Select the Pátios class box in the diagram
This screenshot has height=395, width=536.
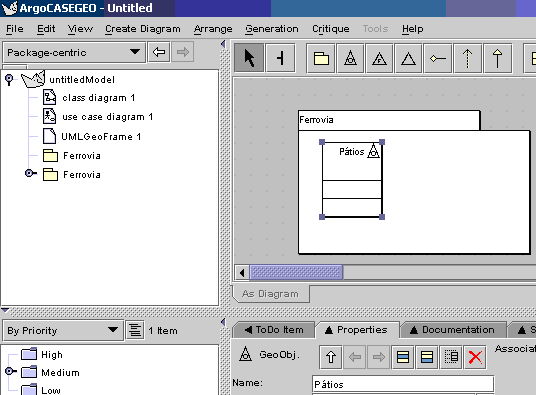tap(352, 180)
